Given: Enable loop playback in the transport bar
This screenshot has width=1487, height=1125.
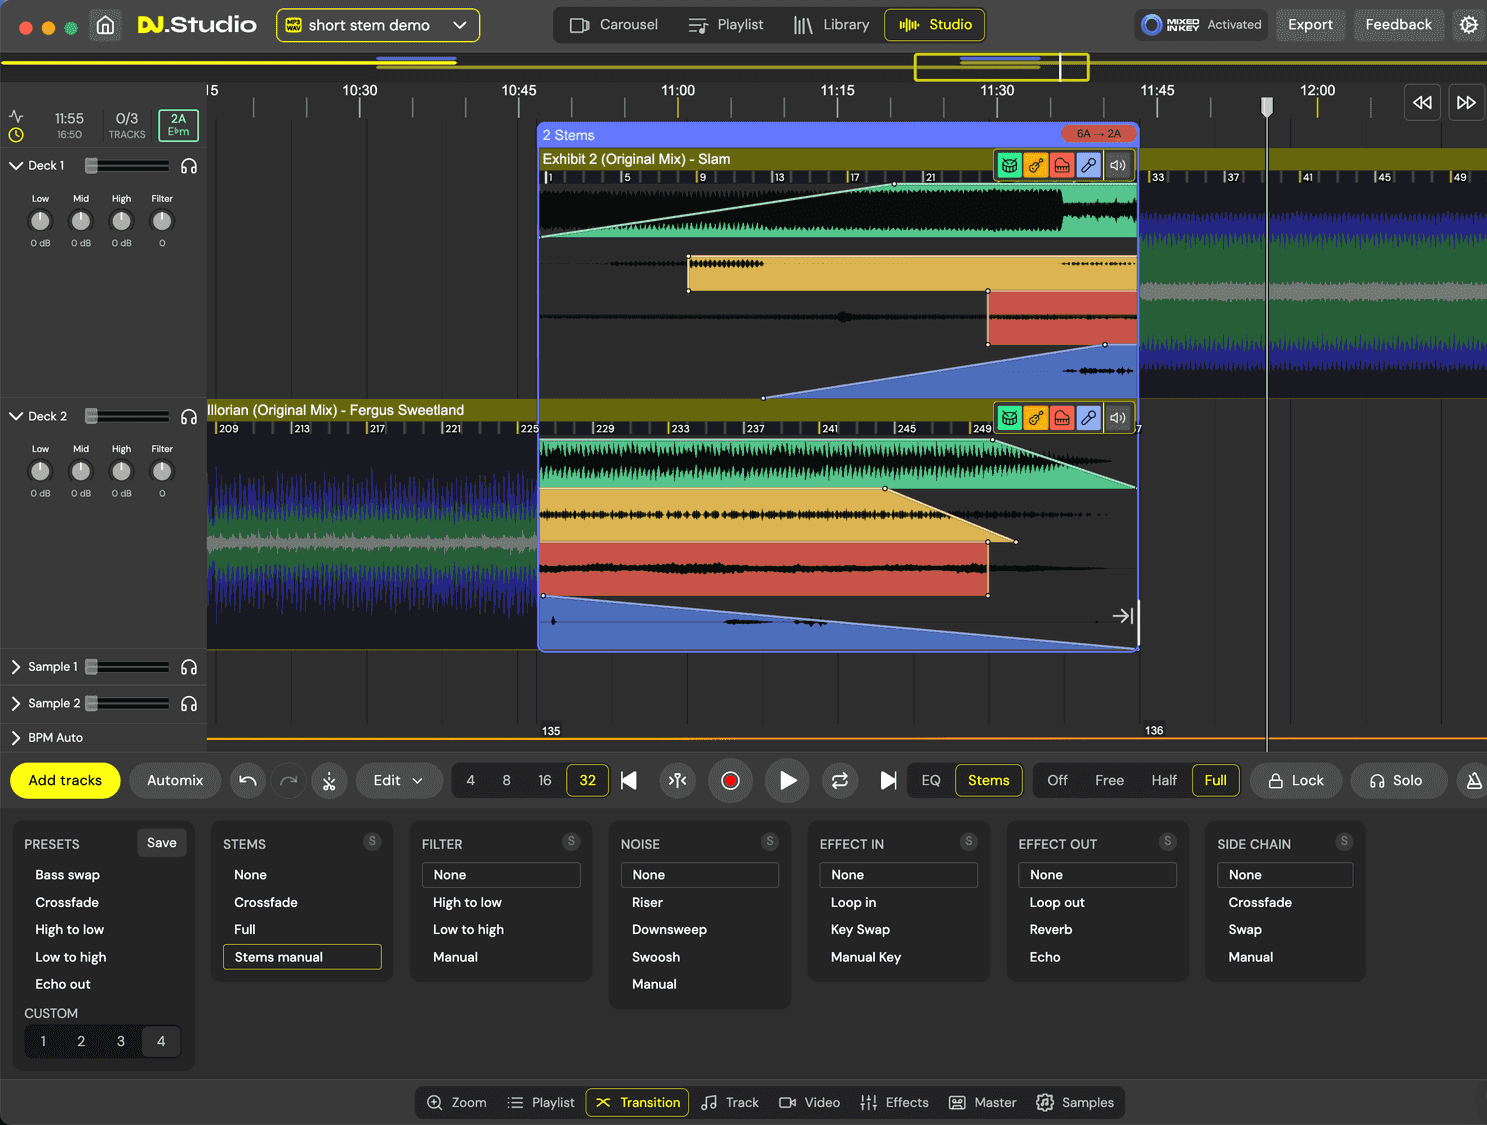Looking at the screenshot, I should point(839,780).
